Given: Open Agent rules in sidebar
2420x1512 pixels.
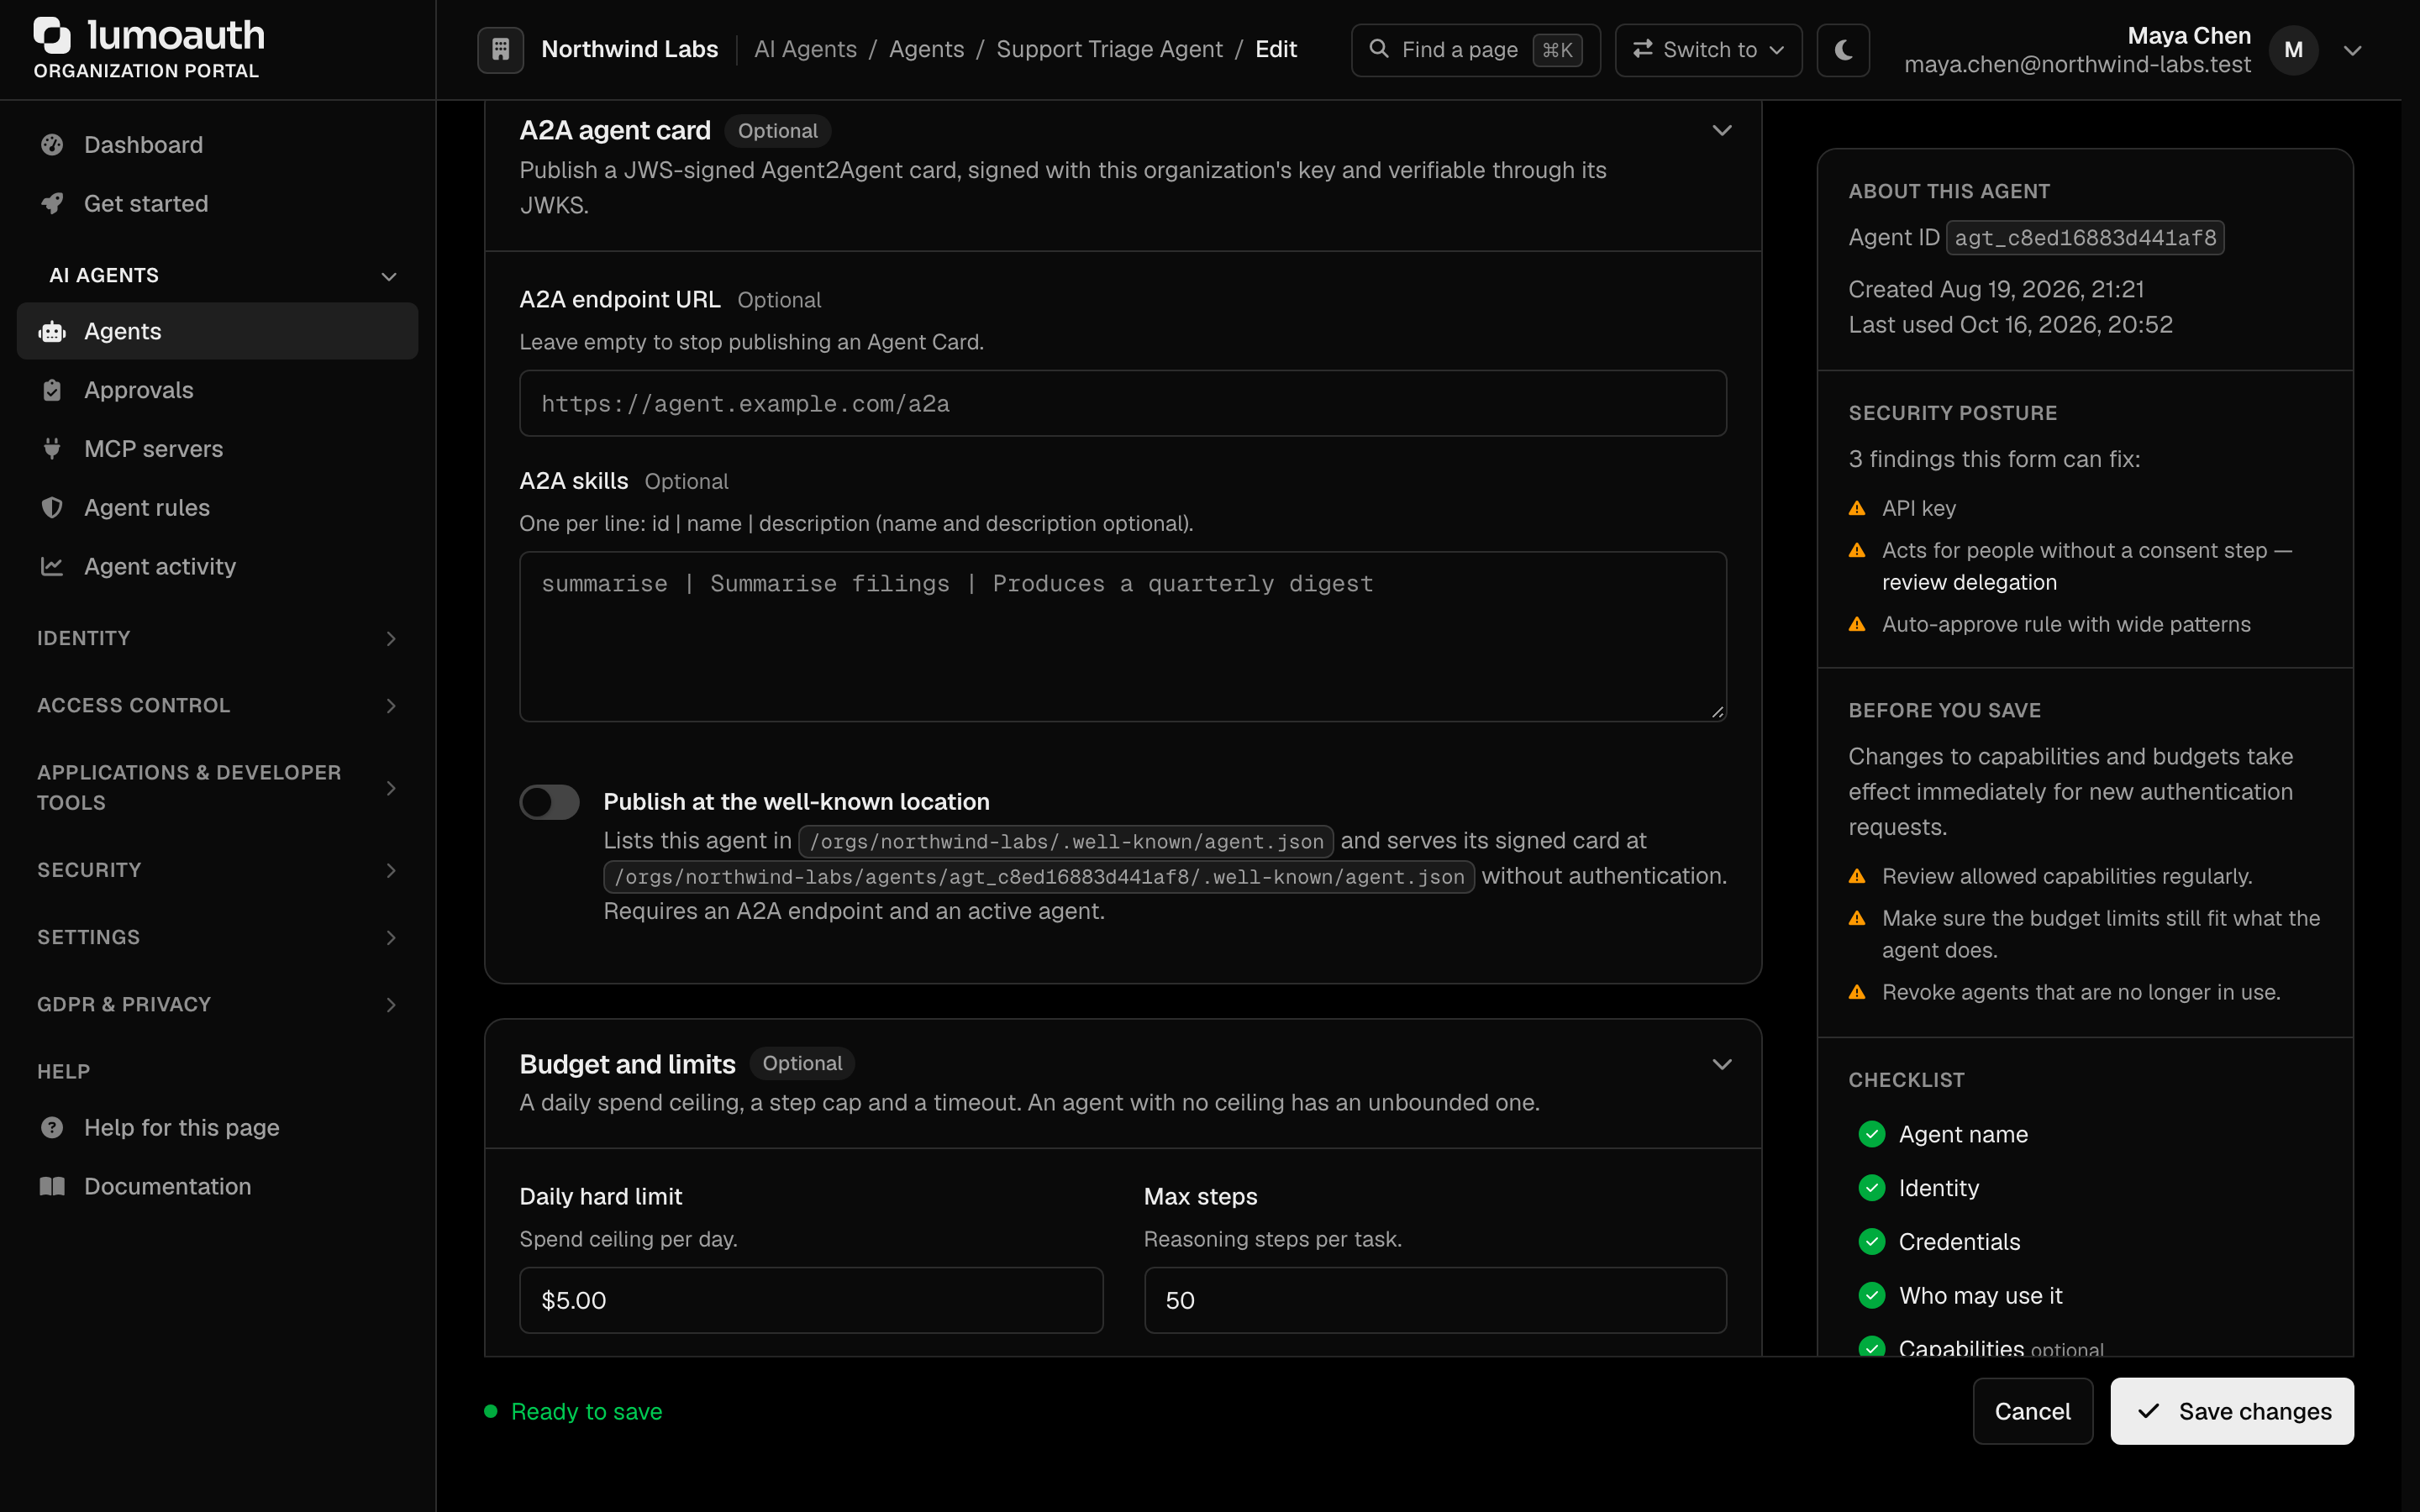Looking at the screenshot, I should point(218,508).
